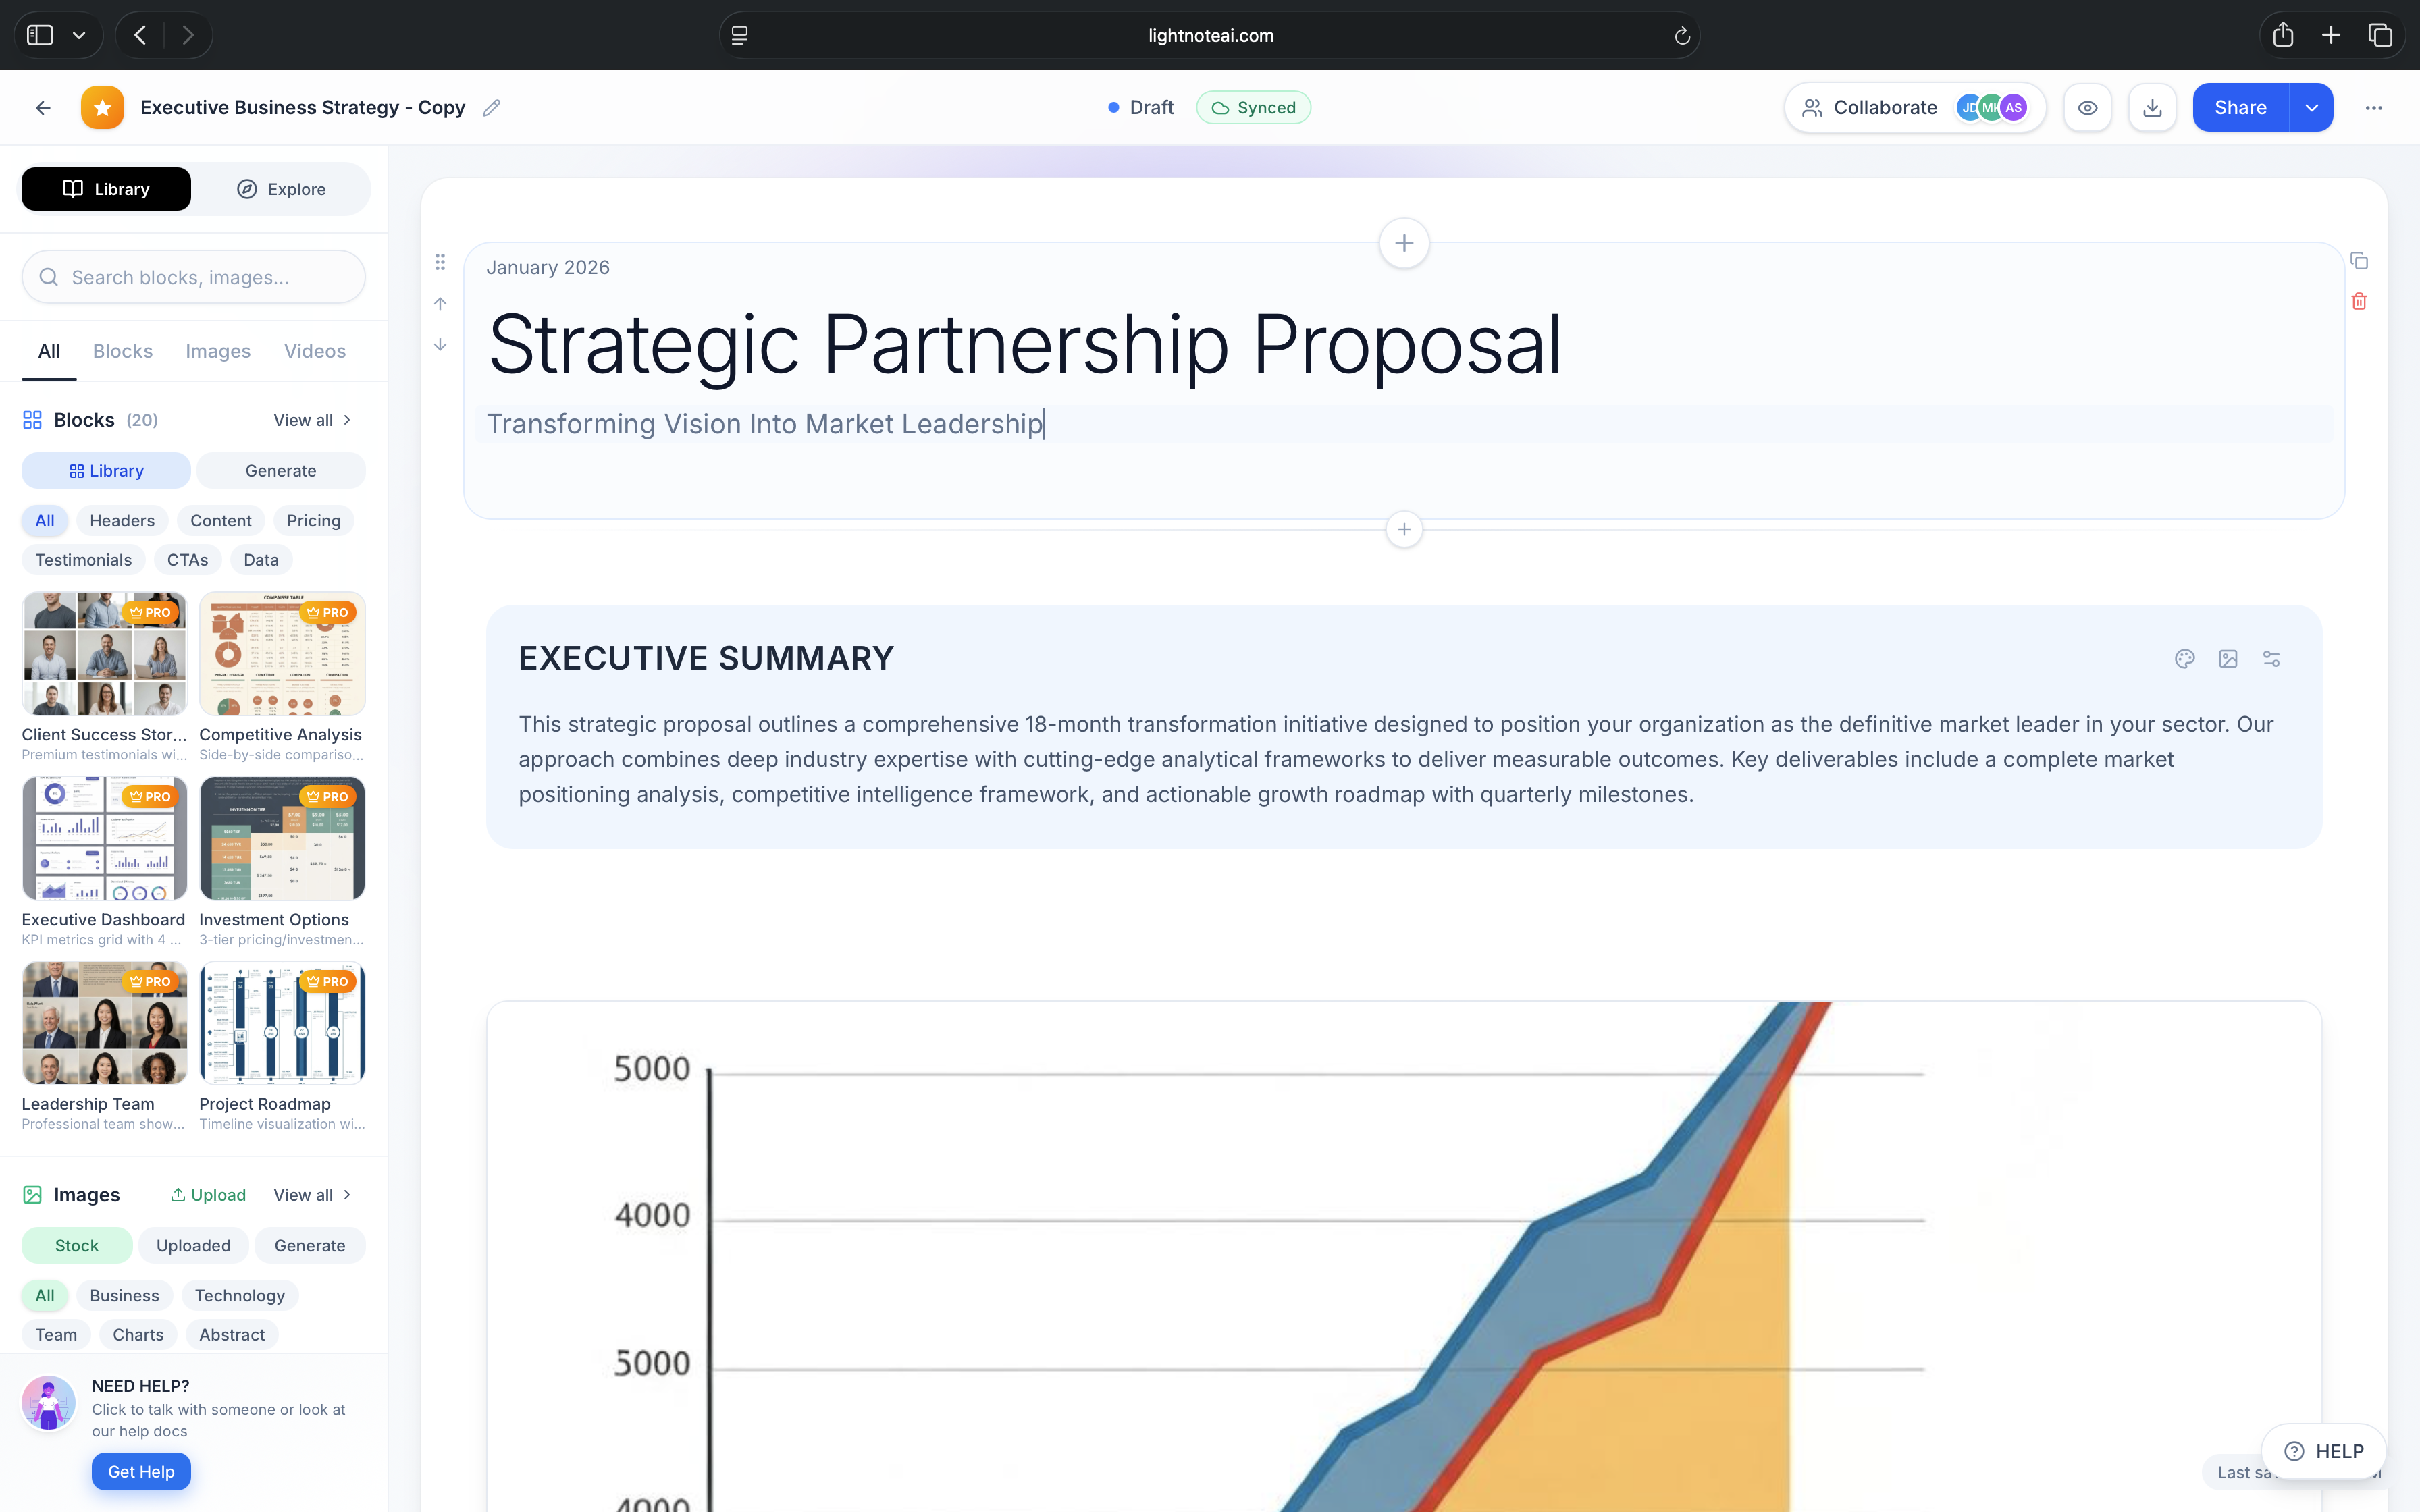Filter blocks by the Pricing category
Viewport: 2420px width, 1512px height.
[x=313, y=521]
